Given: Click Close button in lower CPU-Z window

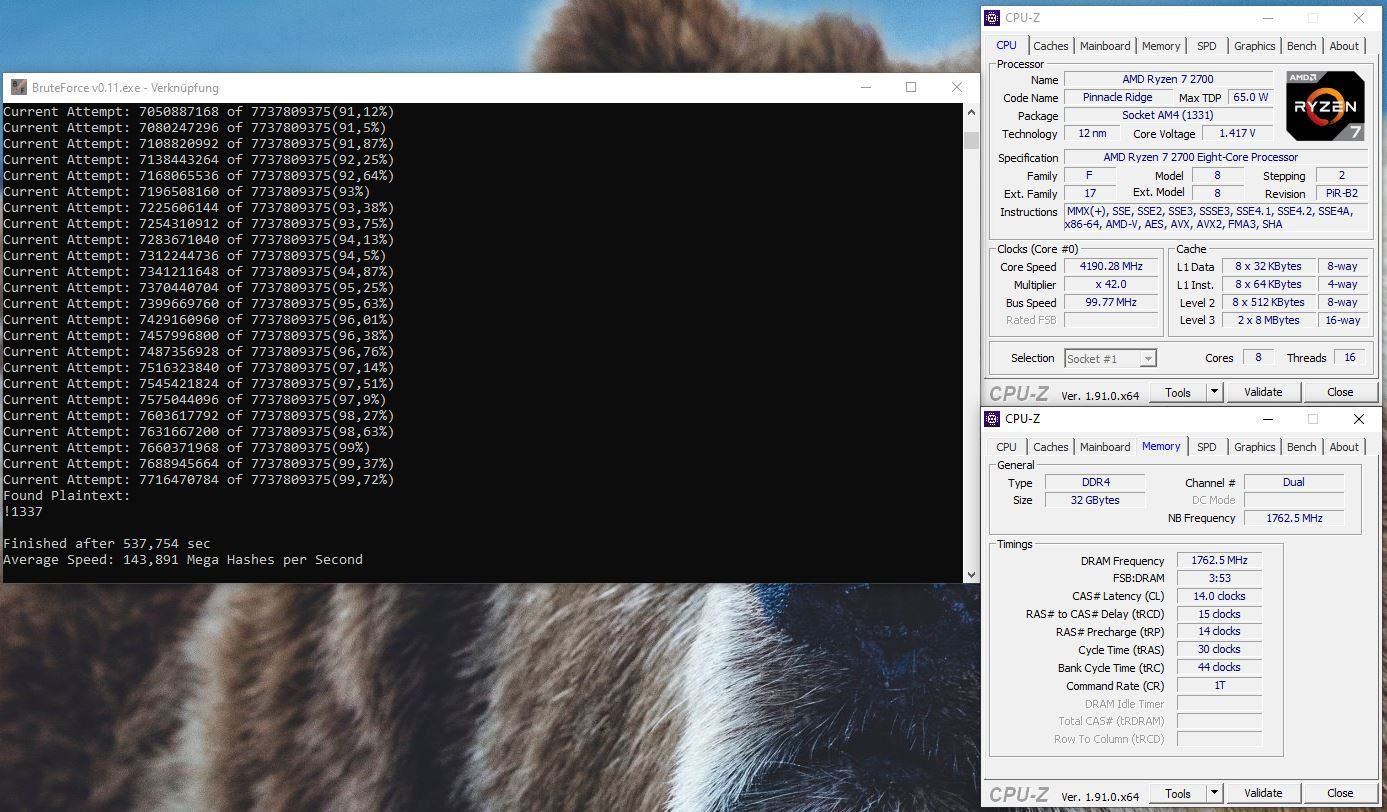Looking at the screenshot, I should tap(1340, 793).
